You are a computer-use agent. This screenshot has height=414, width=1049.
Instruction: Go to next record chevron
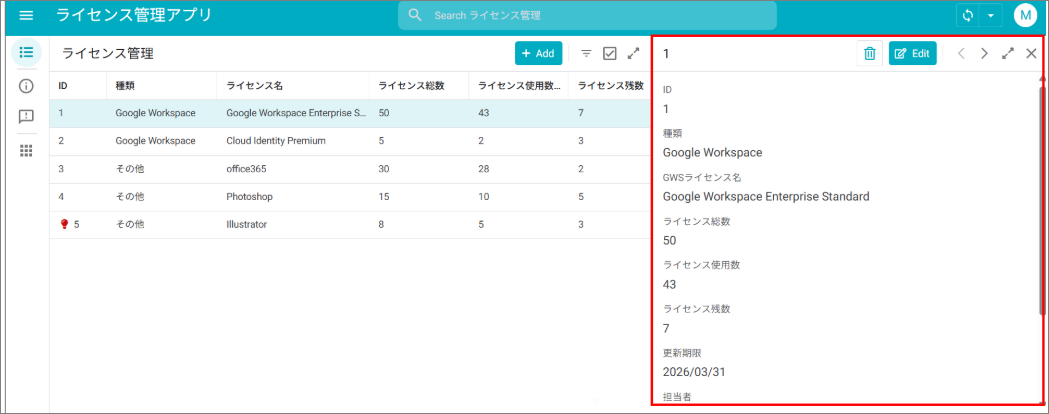(x=984, y=54)
